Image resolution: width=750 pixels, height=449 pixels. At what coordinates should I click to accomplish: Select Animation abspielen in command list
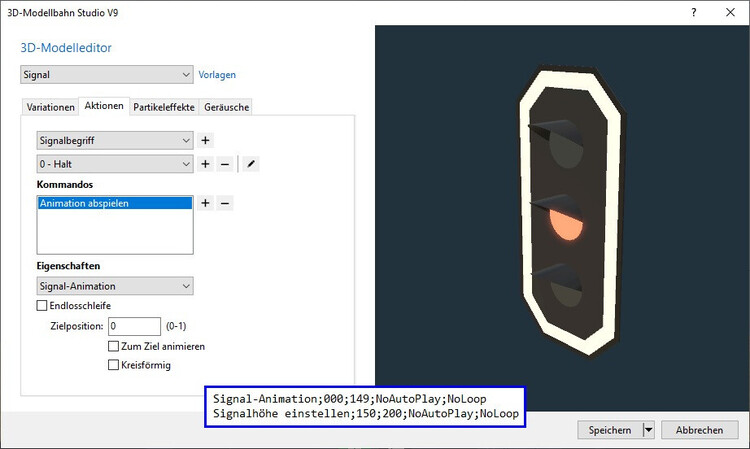[113, 203]
